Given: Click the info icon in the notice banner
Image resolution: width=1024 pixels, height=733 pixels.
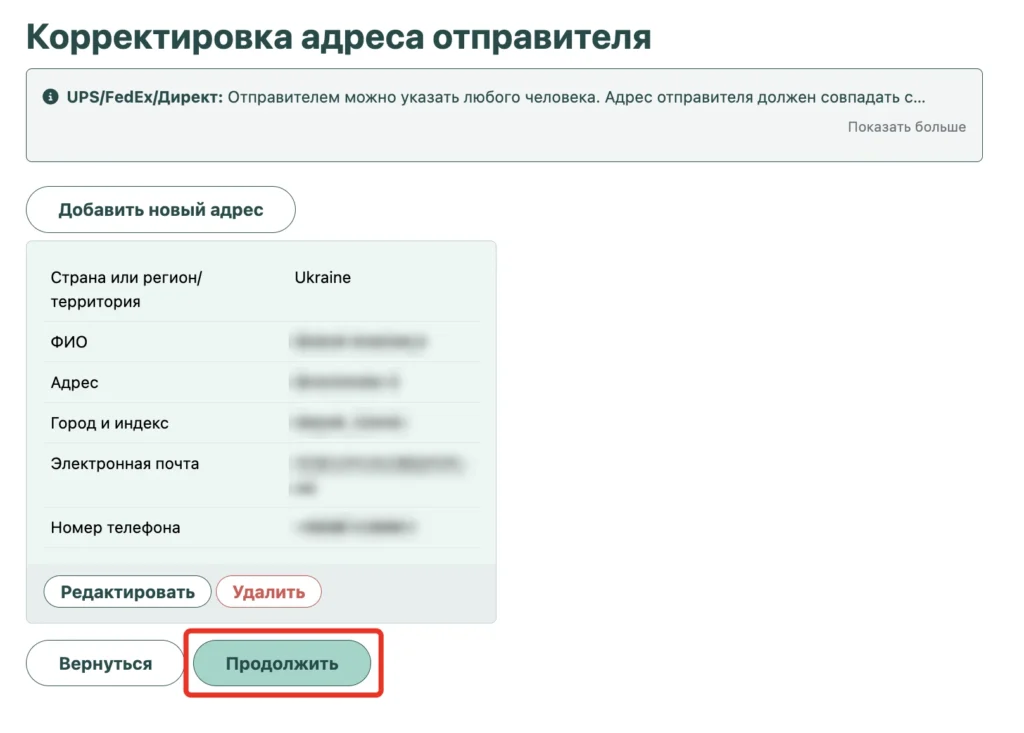Looking at the screenshot, I should (50, 97).
